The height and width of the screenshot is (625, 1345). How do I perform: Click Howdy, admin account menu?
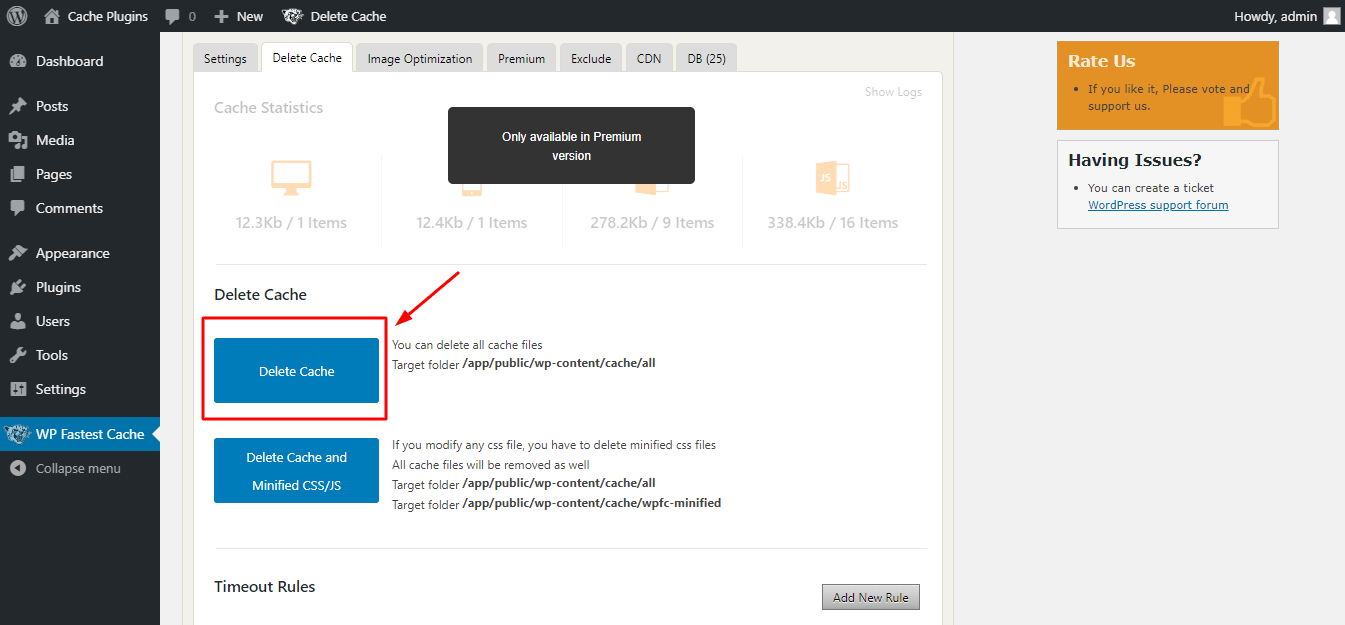coord(1286,16)
